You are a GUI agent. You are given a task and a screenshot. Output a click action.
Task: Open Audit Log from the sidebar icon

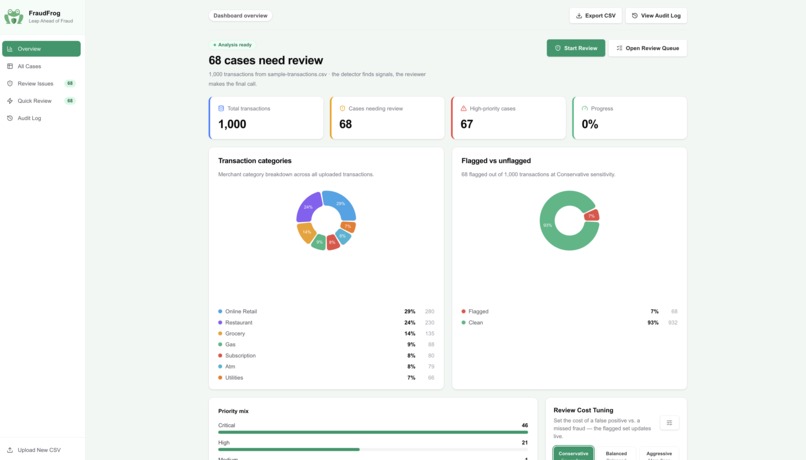[x=10, y=118]
